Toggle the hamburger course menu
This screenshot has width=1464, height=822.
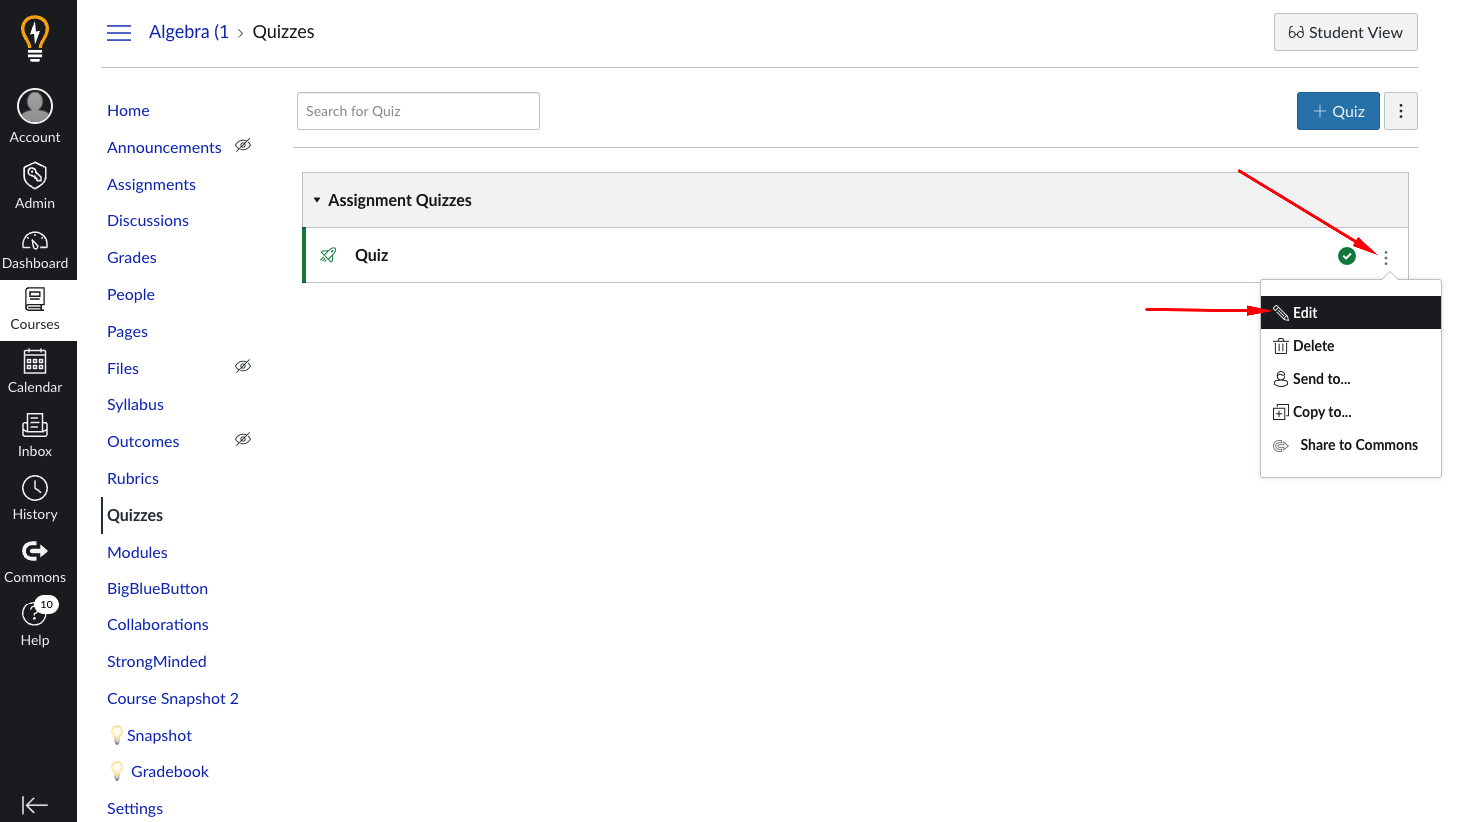coord(119,33)
